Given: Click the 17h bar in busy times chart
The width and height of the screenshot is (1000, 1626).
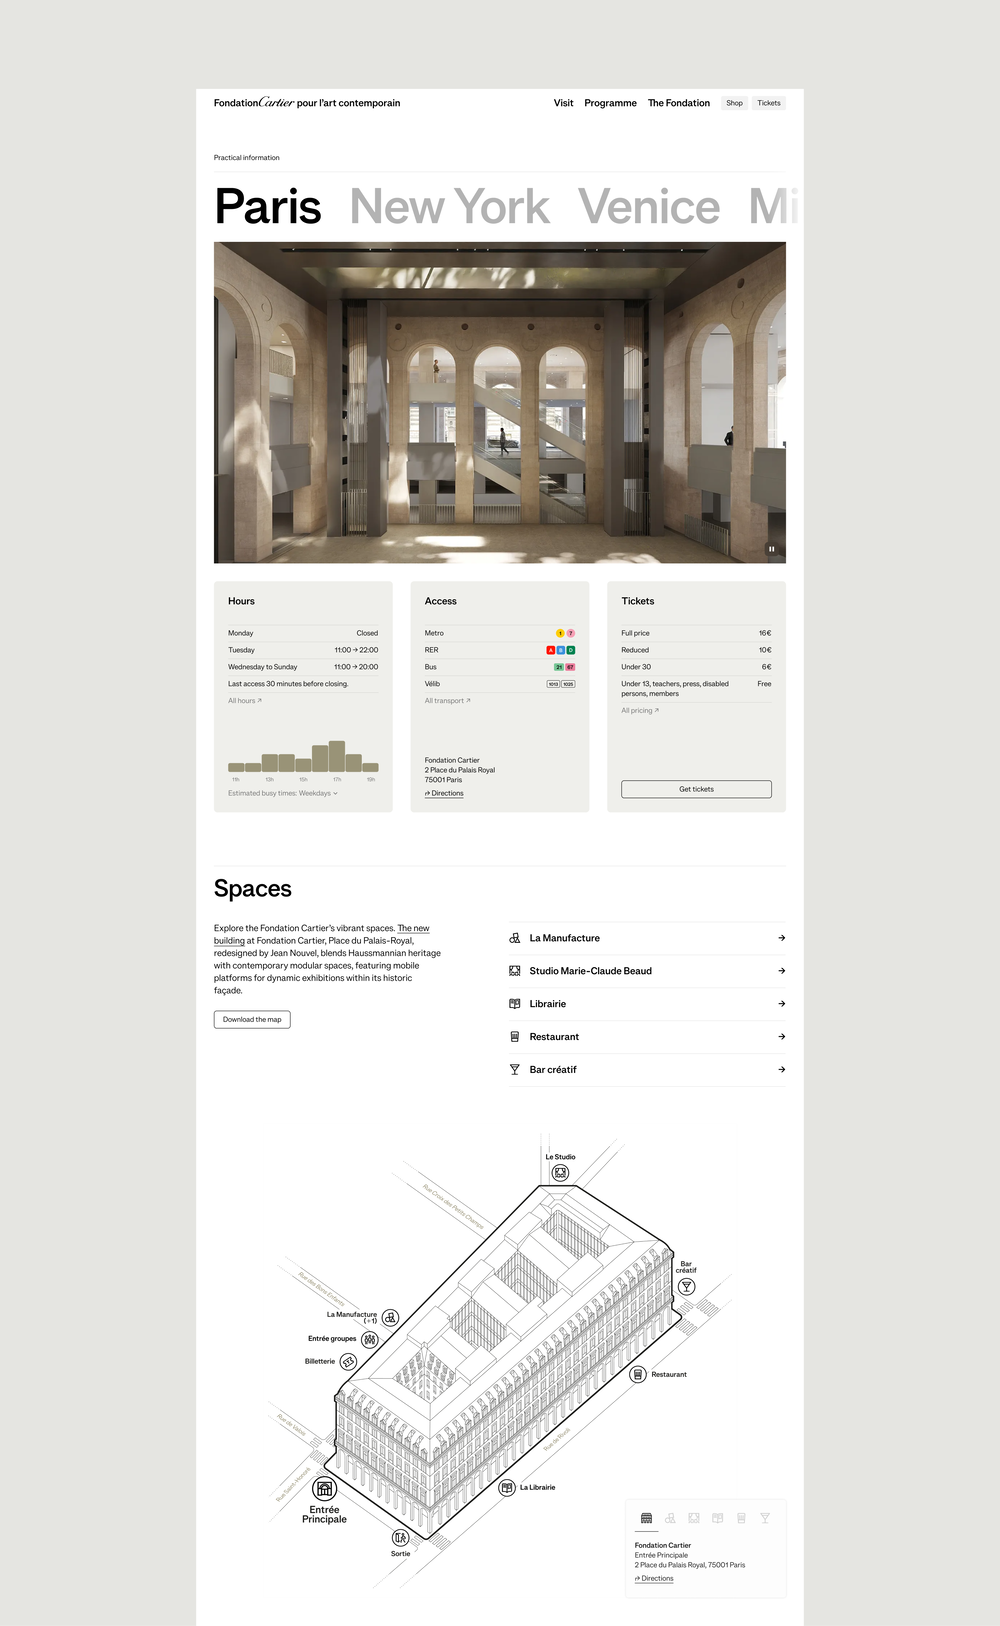Looking at the screenshot, I should [337, 757].
